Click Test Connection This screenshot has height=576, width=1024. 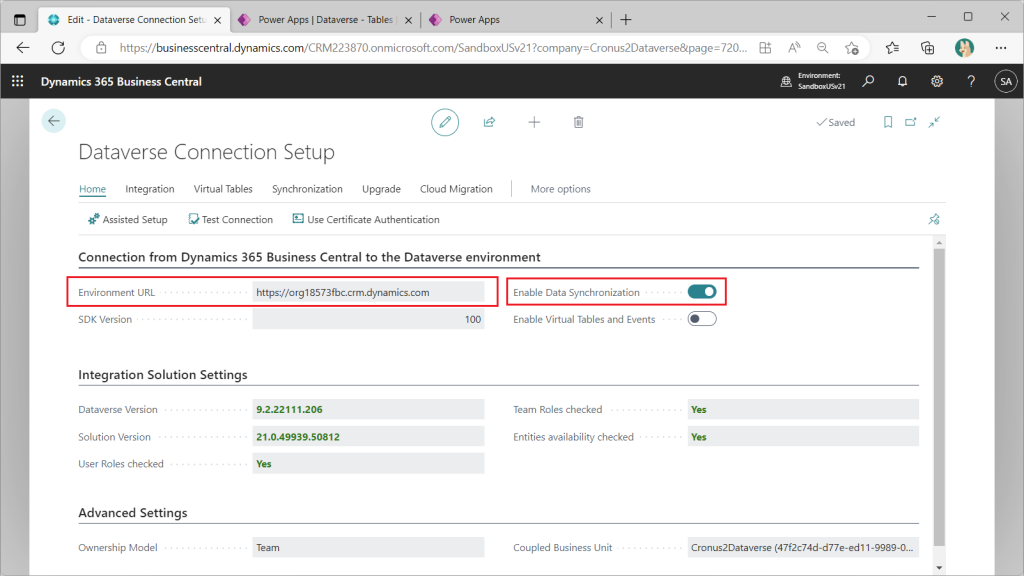231,219
